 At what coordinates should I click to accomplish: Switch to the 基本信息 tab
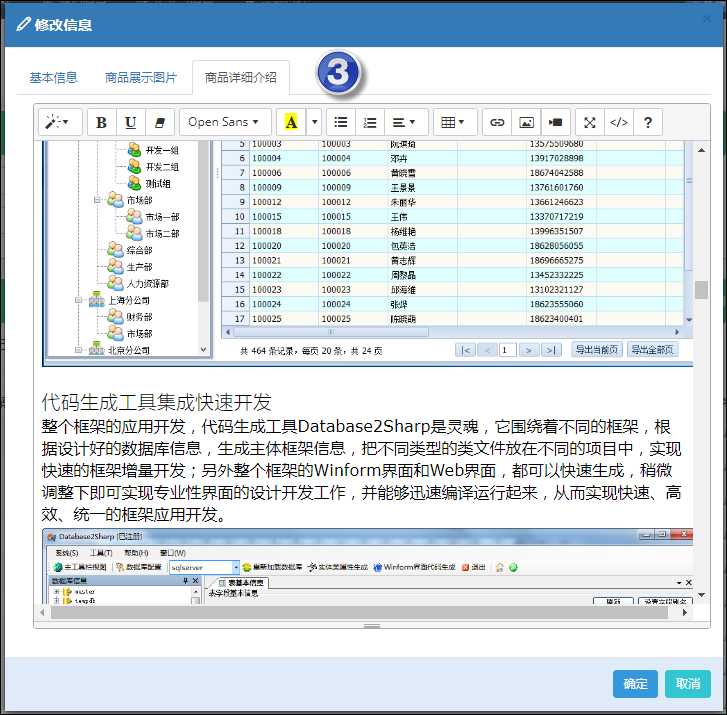53,77
